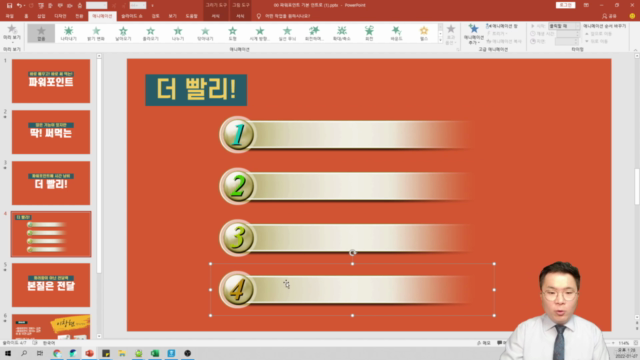Viewport: 640px width, 360px height.
Task: Switch to the Transitions (전환) tab
Action: [79, 16]
